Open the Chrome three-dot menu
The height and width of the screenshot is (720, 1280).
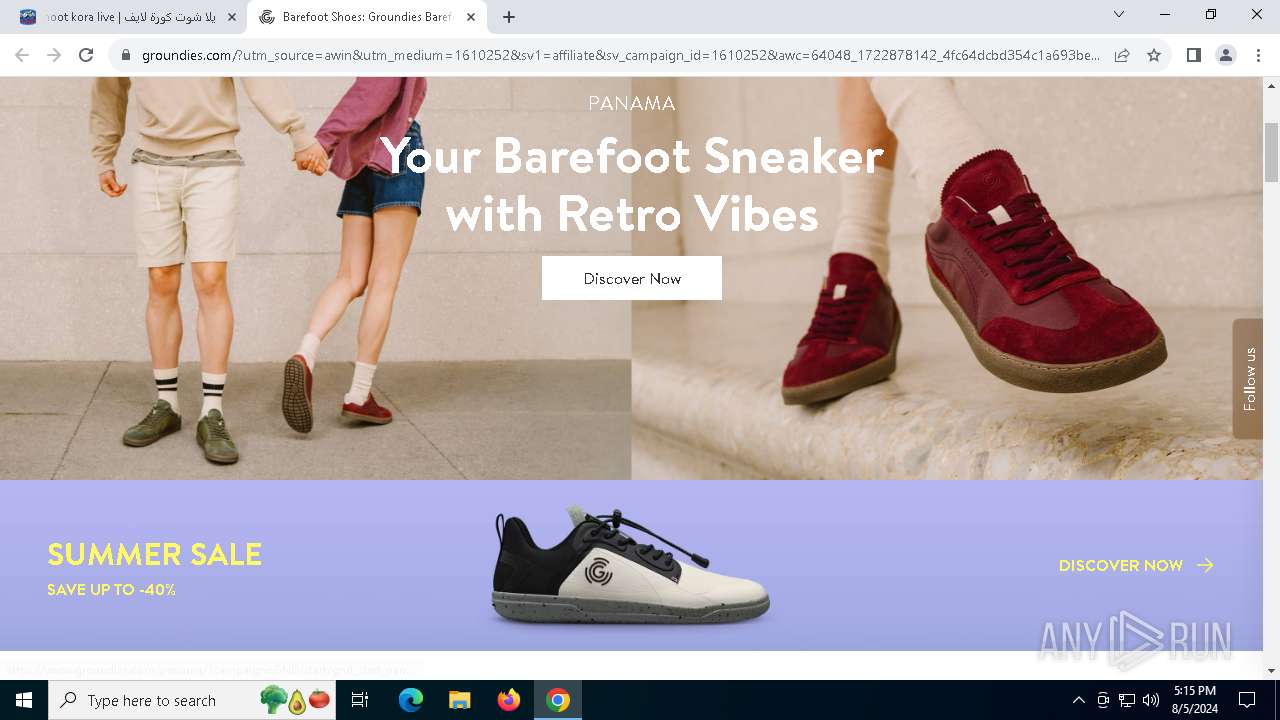[x=1257, y=55]
